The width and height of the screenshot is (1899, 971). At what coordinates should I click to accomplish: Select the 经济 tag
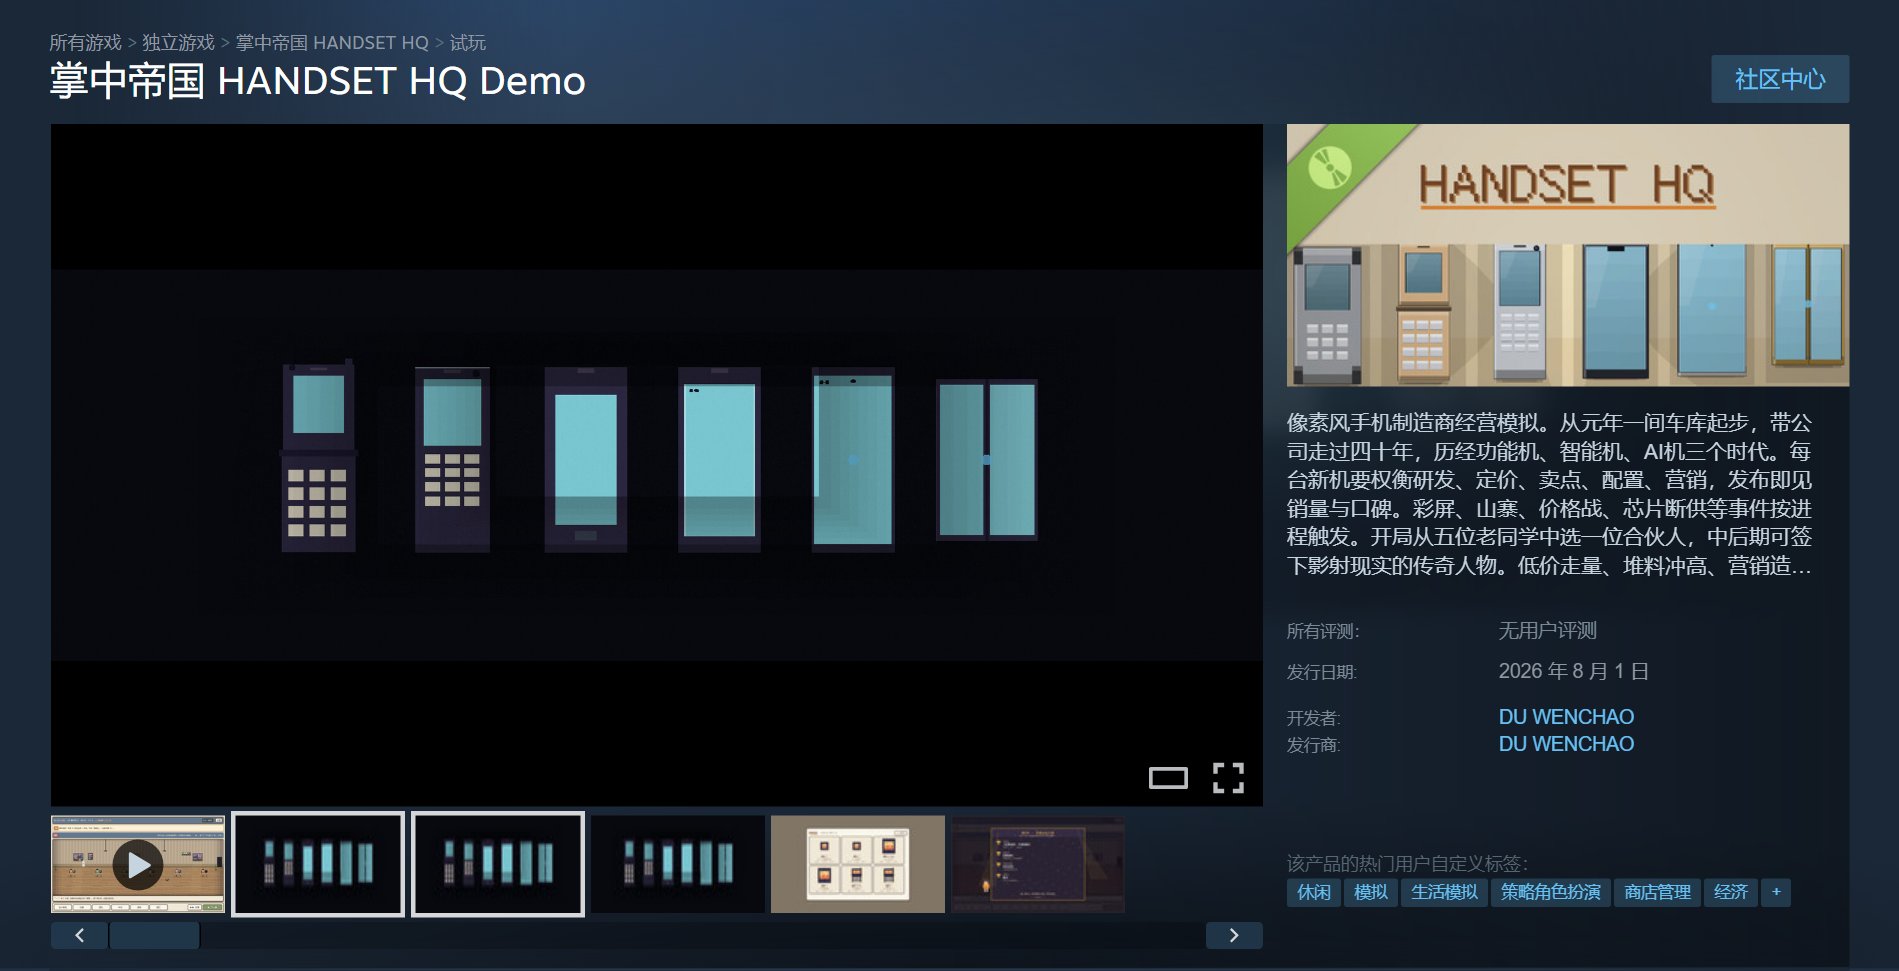(1731, 892)
